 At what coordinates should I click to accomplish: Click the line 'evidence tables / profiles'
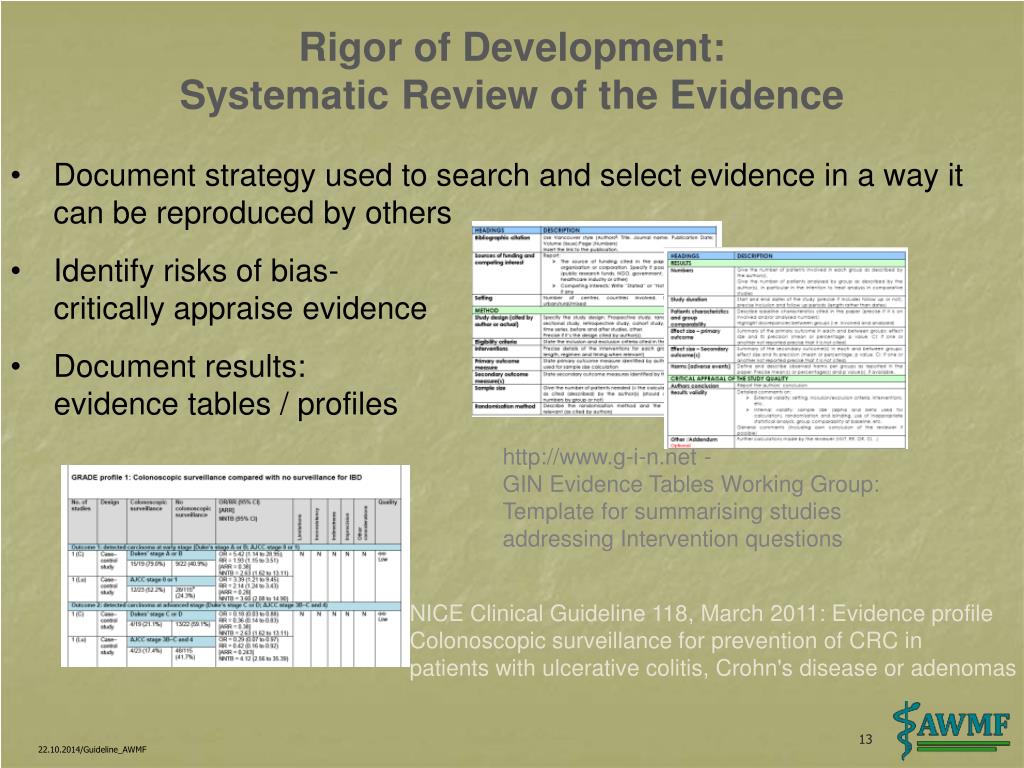click(x=225, y=404)
